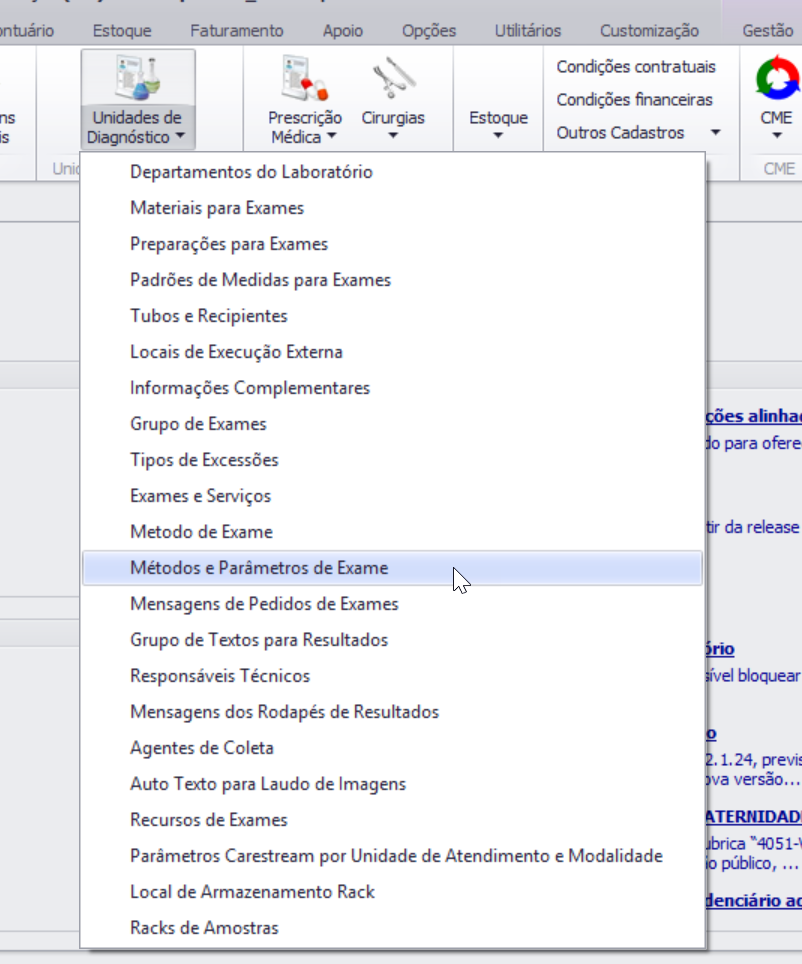Viewport: 802px width, 964px height.
Task: Click the Outros Cadastros label
Action: tap(620, 132)
